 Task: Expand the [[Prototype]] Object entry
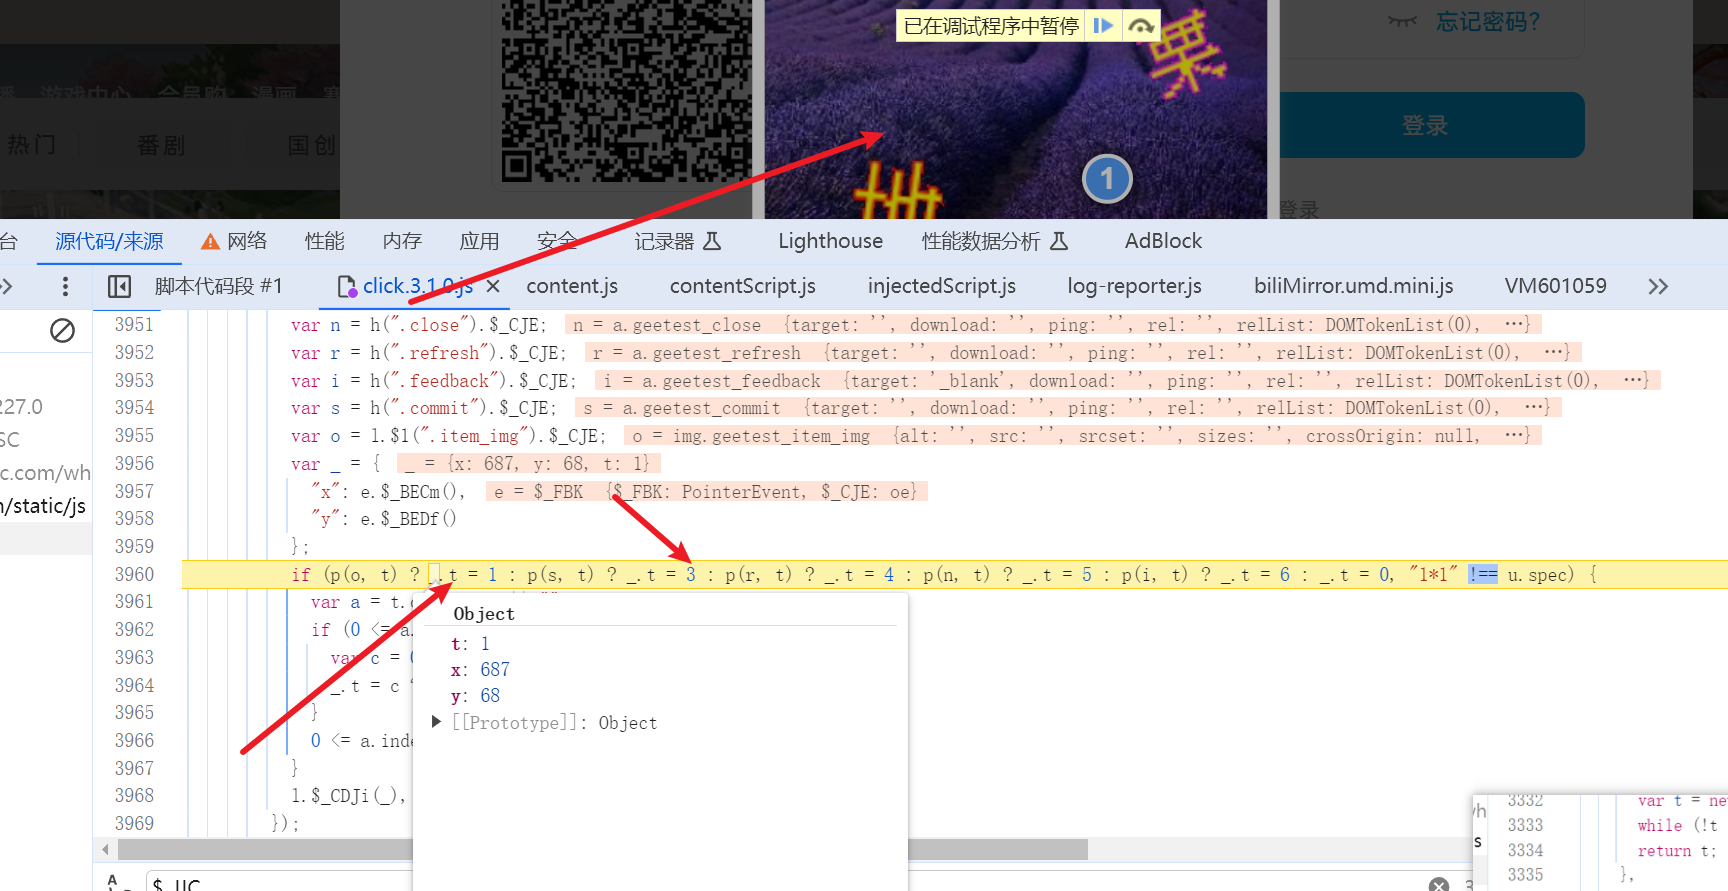(x=436, y=722)
